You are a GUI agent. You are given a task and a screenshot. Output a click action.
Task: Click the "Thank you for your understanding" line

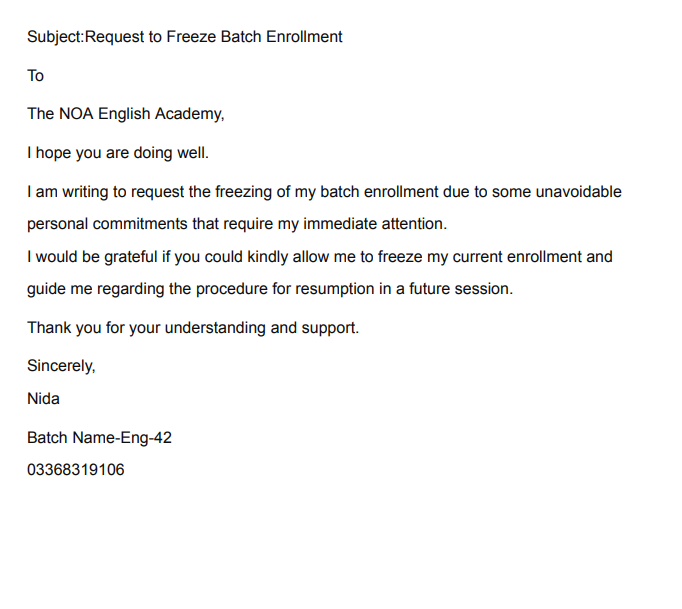point(158,328)
